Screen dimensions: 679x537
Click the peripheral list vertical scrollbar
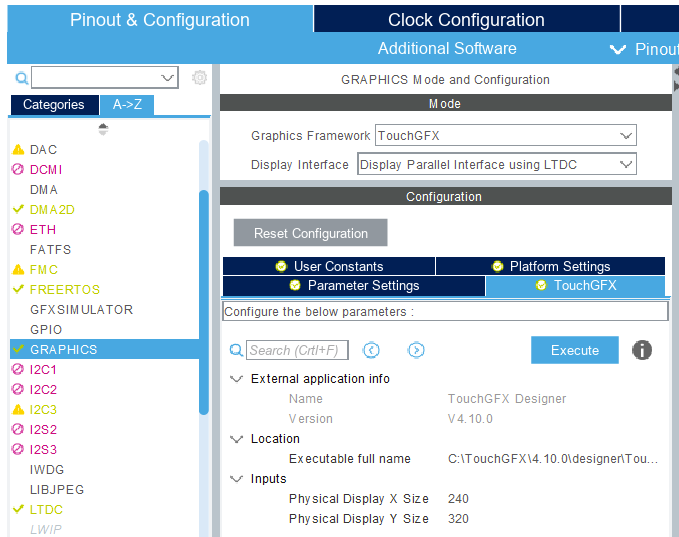point(204,302)
